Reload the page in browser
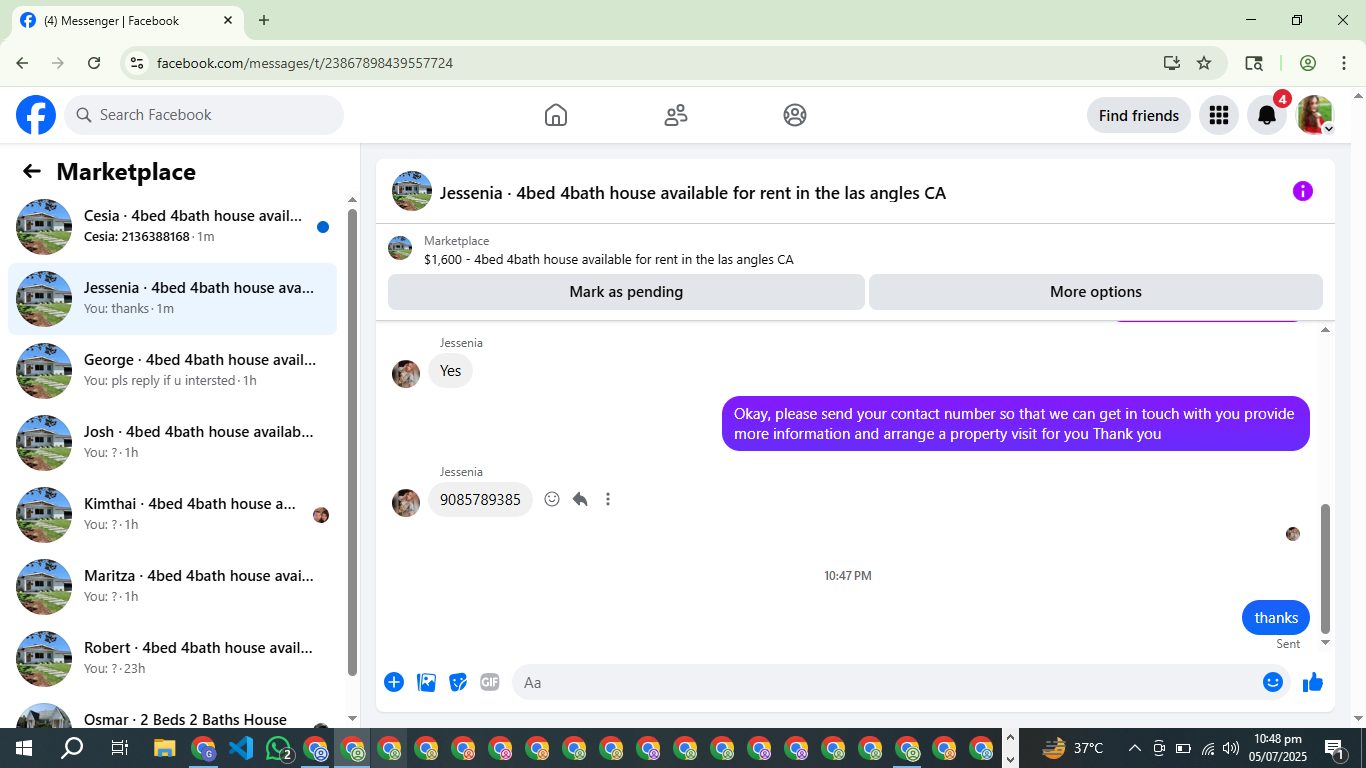Screen dimensions: 1366x768 tap(94, 63)
